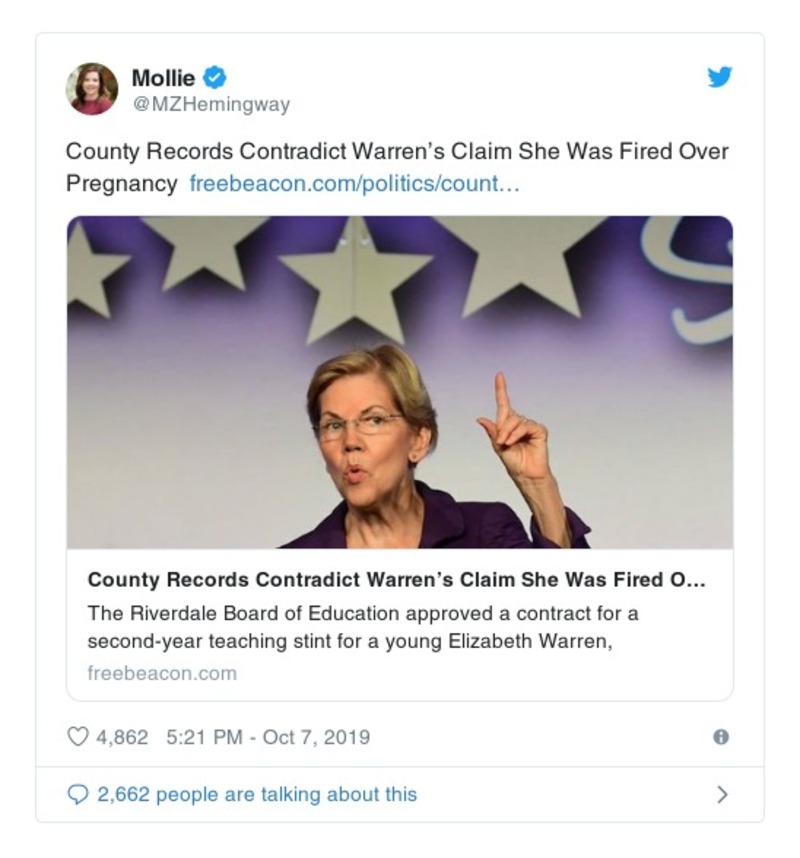Click the grey freebeacon.com card domain
The width and height of the screenshot is (800, 858).
point(162,673)
